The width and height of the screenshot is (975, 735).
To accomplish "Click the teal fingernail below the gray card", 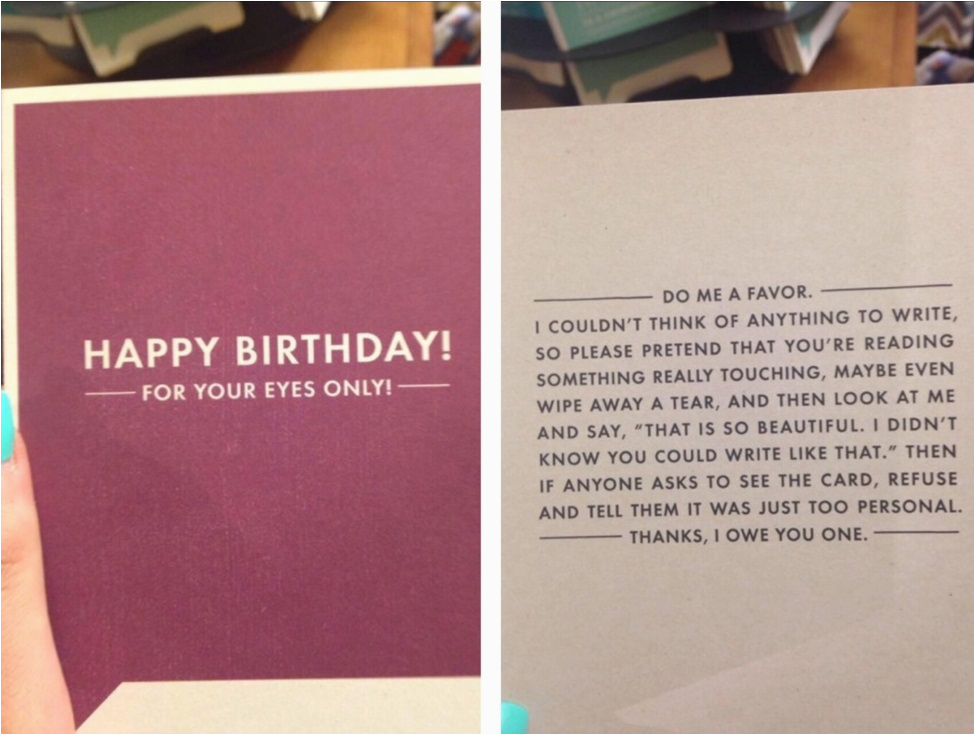I will [514, 718].
